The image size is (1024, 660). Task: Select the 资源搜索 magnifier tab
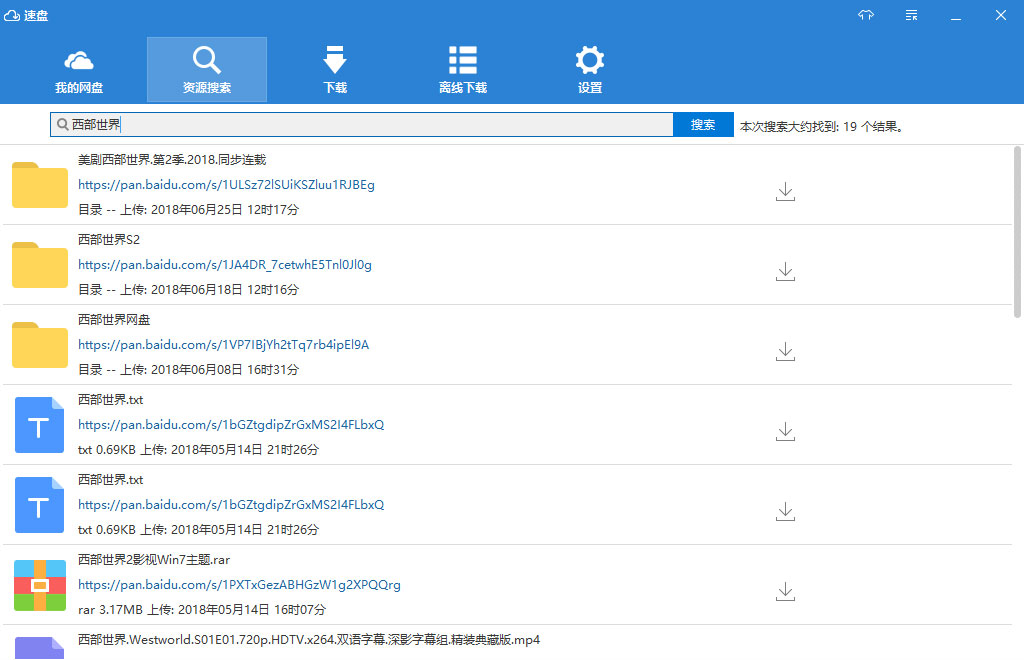pos(207,70)
